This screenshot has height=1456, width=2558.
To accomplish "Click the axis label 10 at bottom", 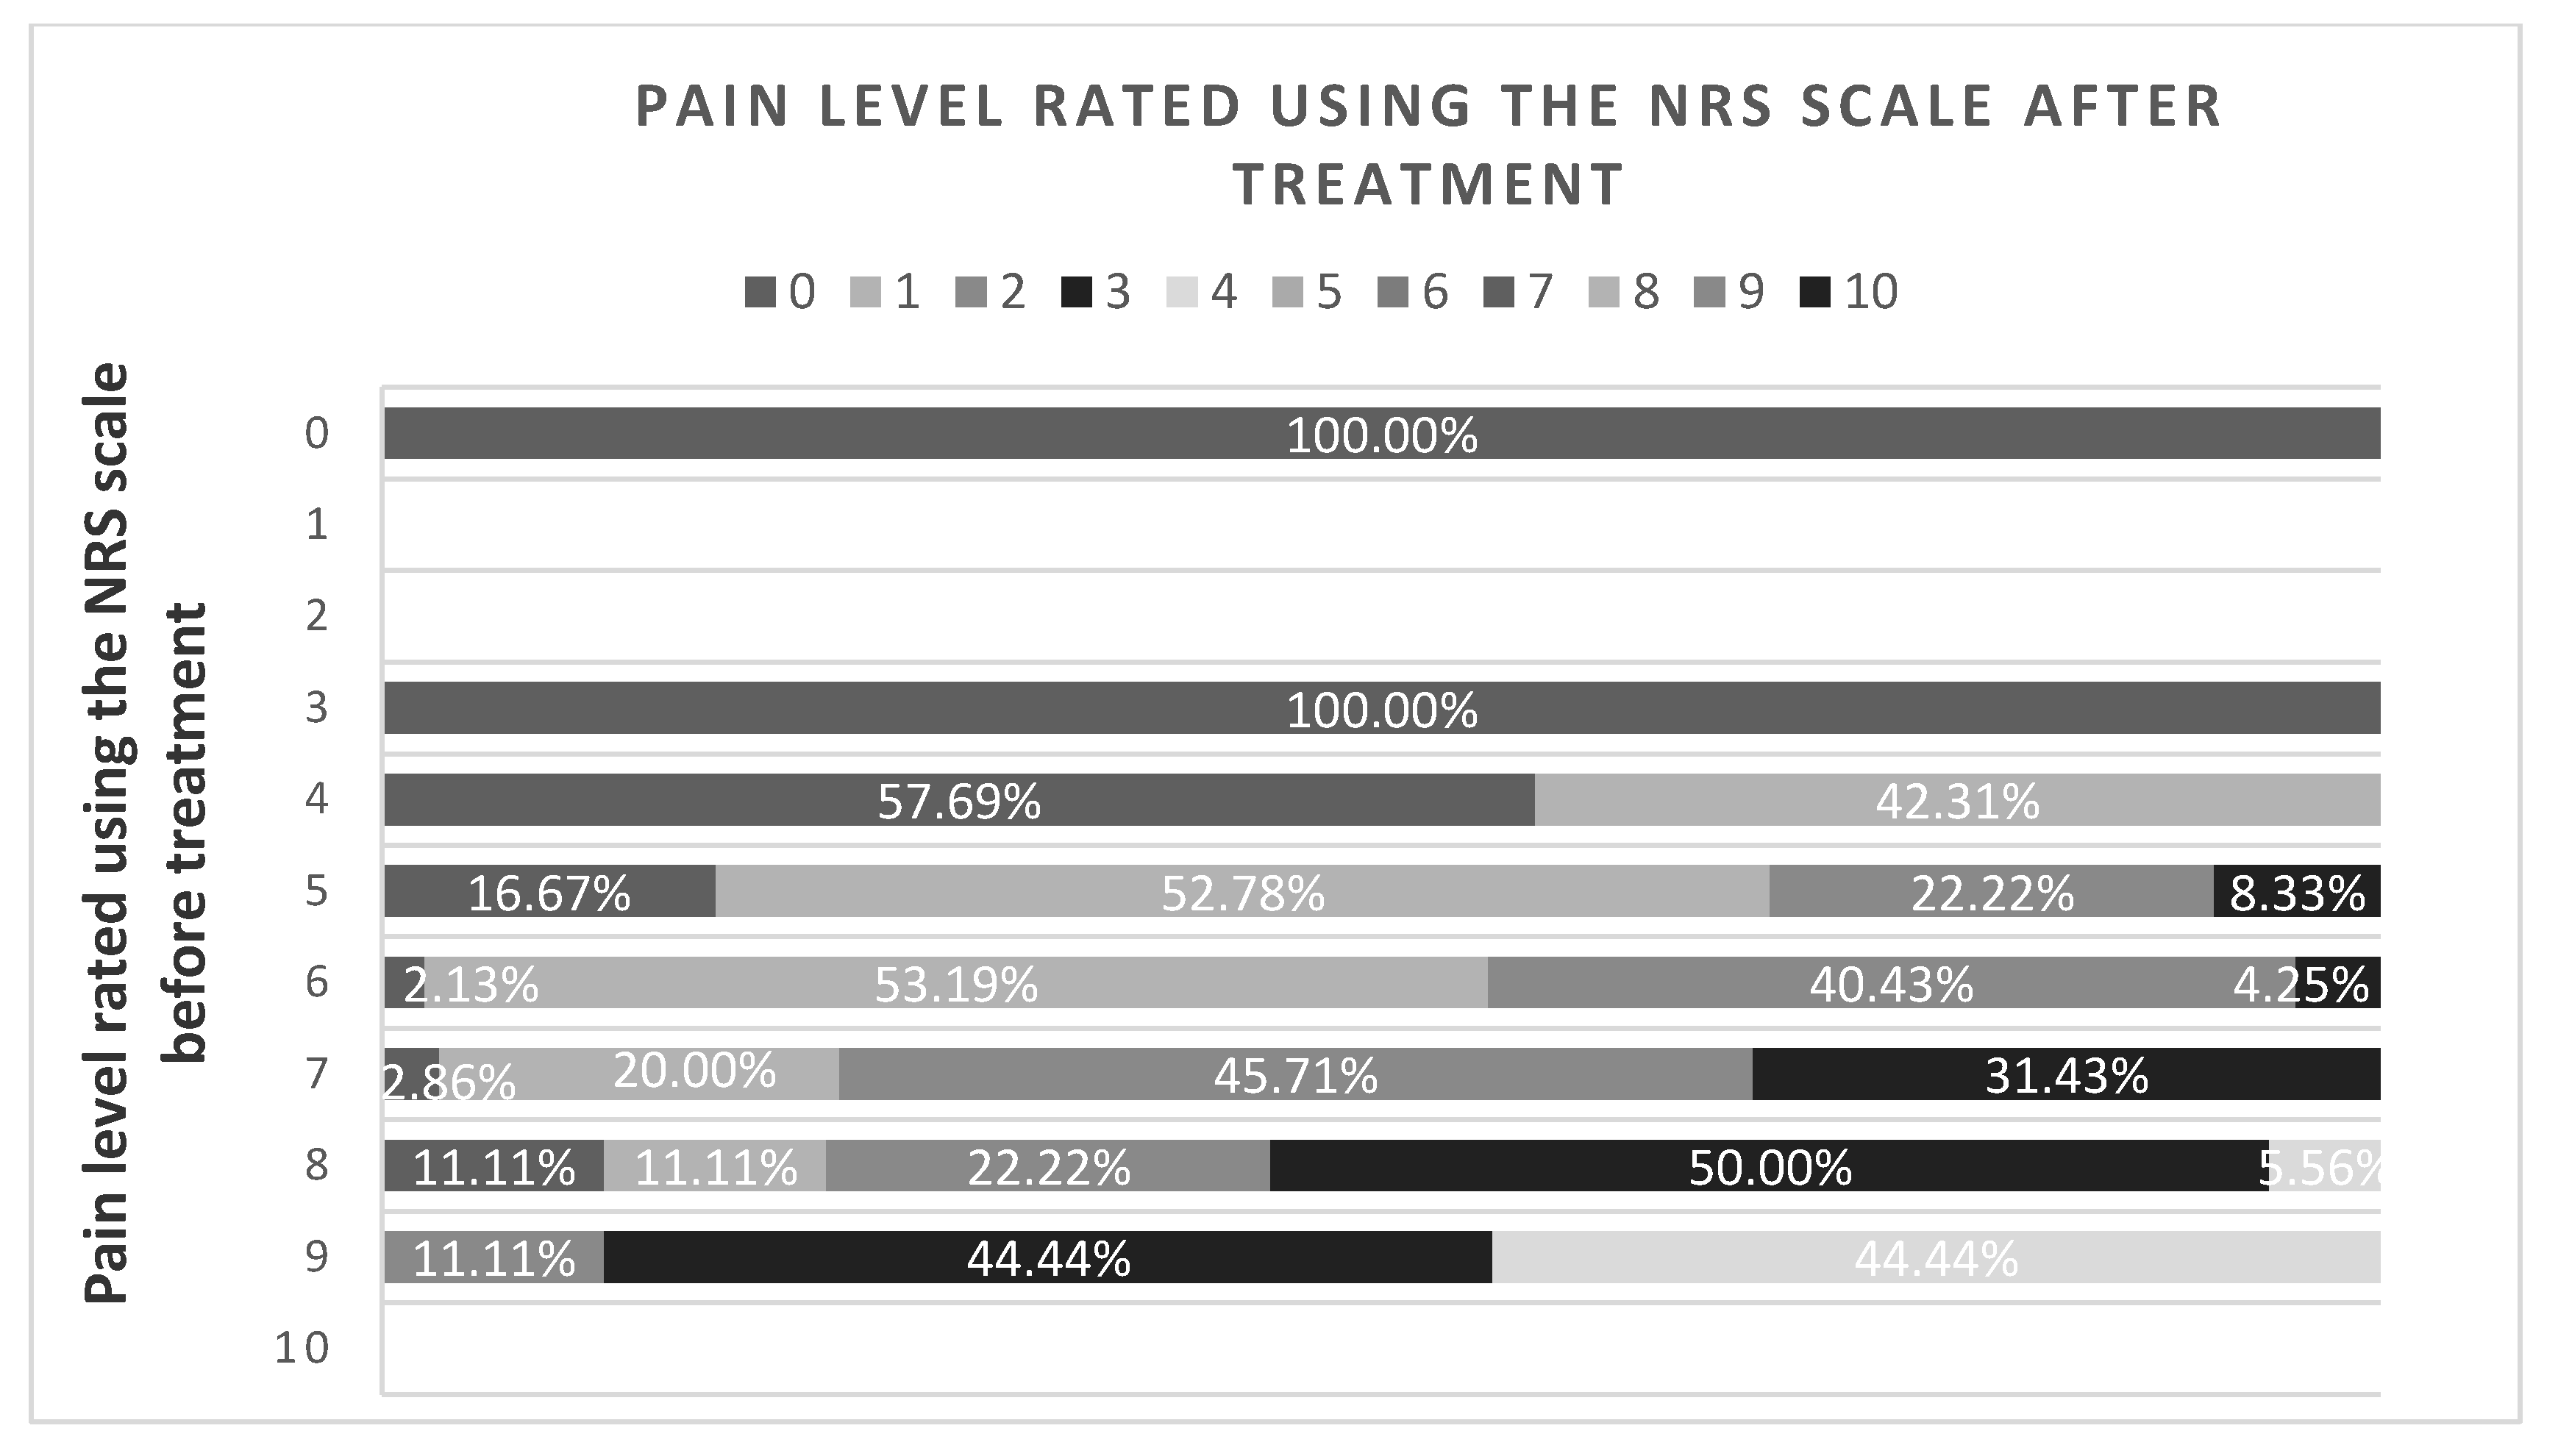I will [302, 1349].
